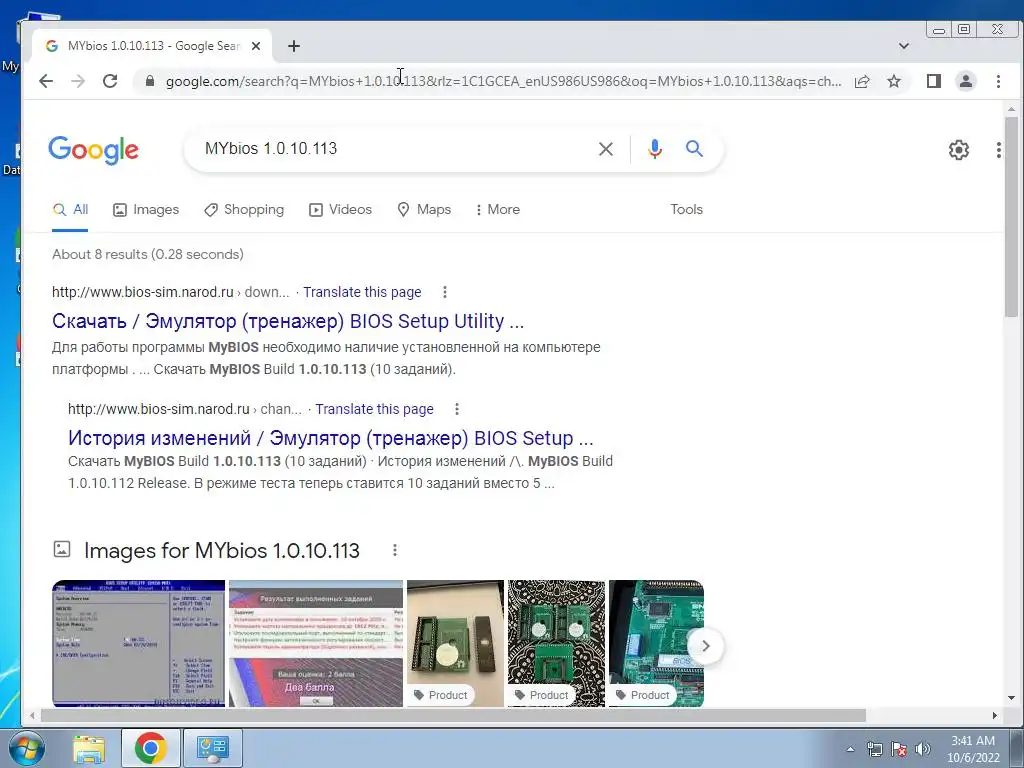Click the horizontal scrollbar thumb
This screenshot has width=1024, height=768.
(453, 716)
